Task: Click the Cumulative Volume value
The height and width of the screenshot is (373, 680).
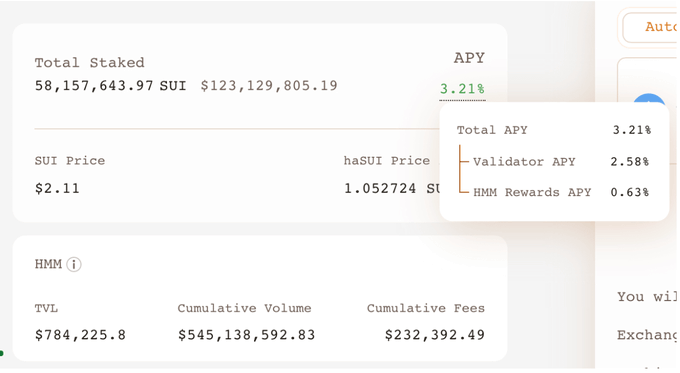Action: [x=246, y=335]
